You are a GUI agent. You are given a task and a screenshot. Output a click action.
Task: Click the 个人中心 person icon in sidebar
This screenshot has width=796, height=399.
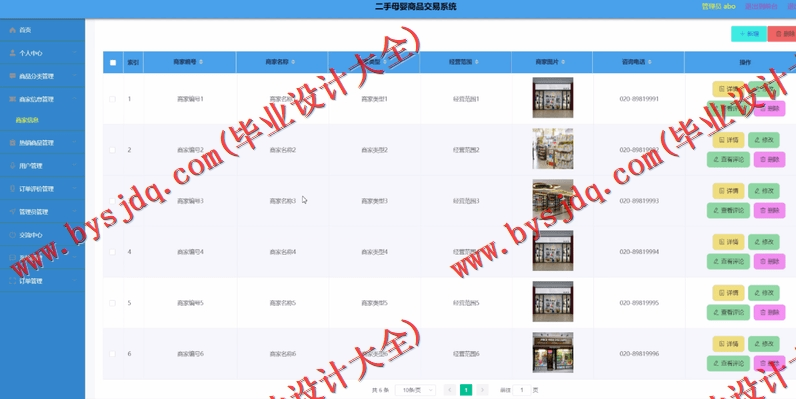(x=13, y=53)
